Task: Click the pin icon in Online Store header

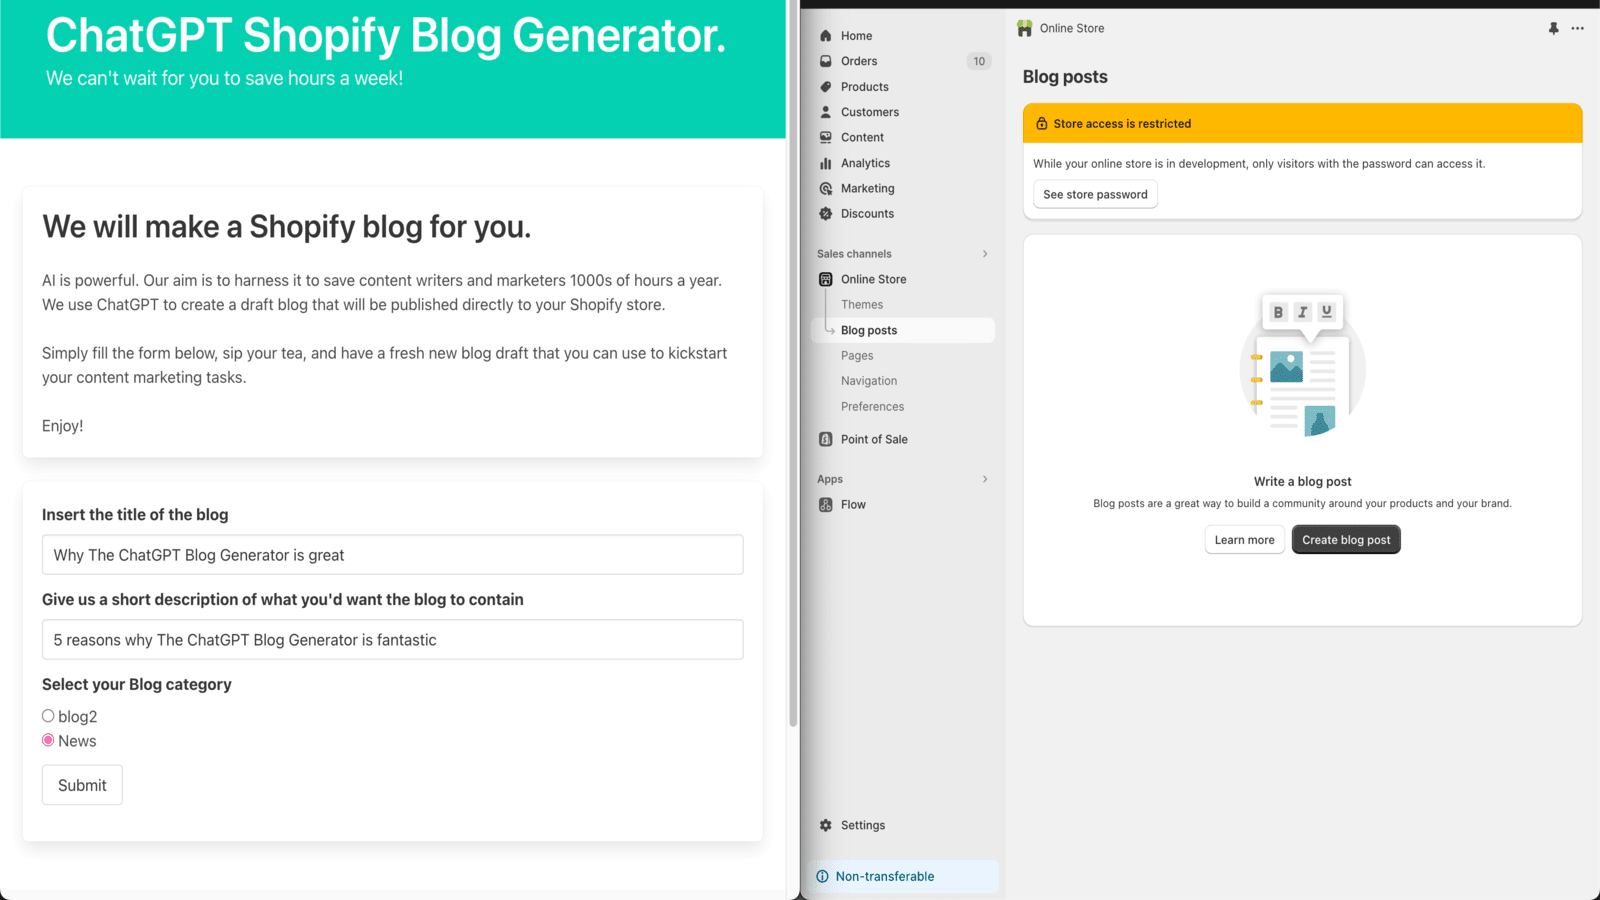Action: point(1553,28)
